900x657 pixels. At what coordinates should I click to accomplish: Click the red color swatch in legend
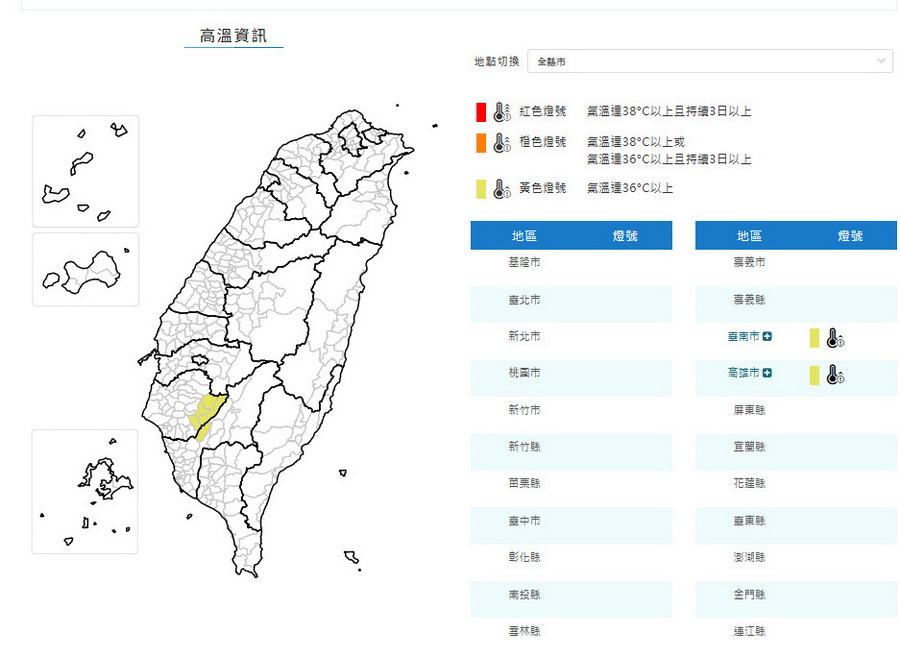[x=481, y=112]
